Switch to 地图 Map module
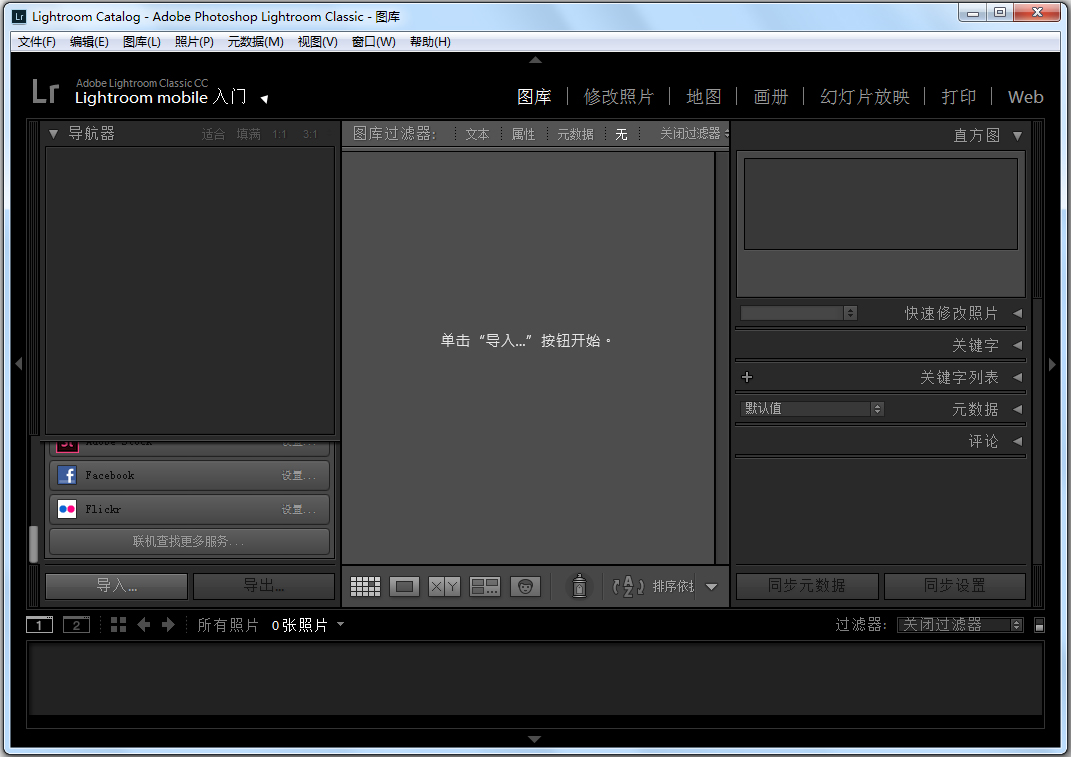Viewport: 1071px width, 757px height. [704, 96]
